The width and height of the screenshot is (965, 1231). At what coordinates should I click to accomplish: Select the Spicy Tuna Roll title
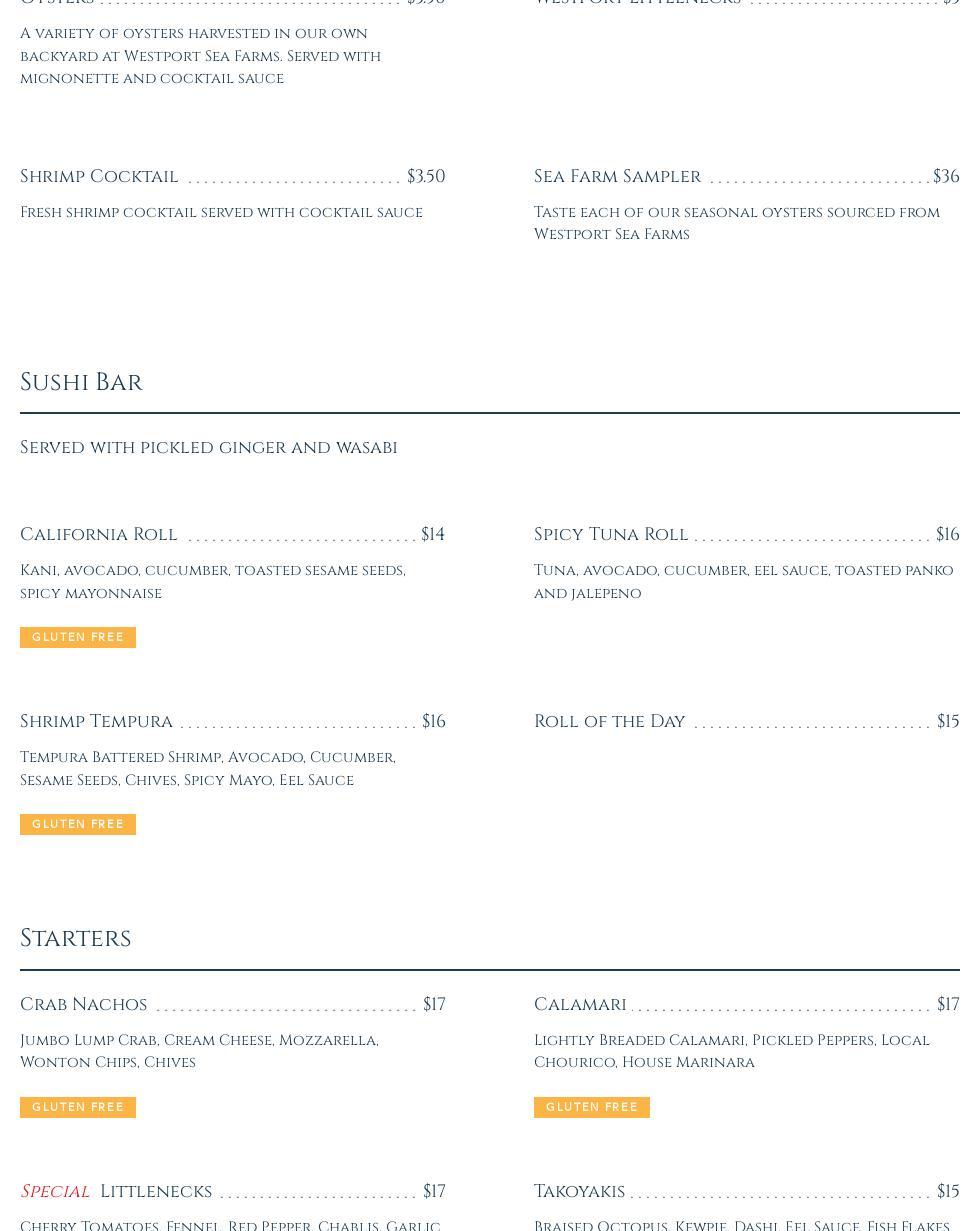pyautogui.click(x=611, y=535)
